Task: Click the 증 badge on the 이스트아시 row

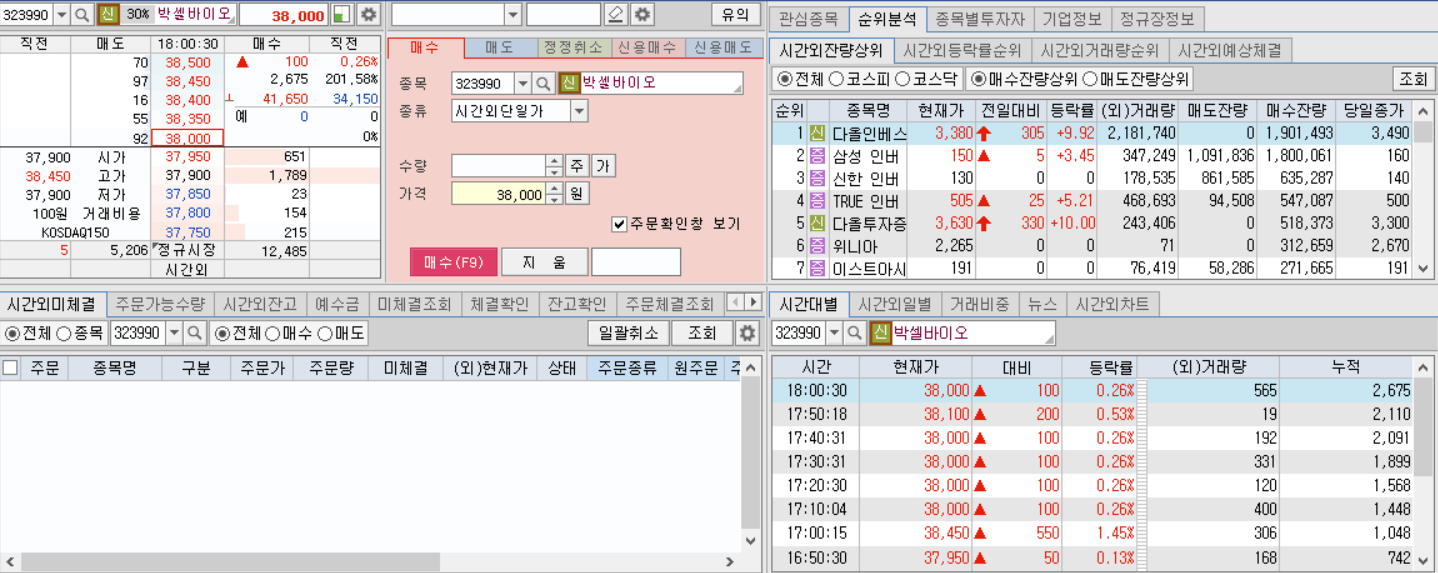Action: 818,267
